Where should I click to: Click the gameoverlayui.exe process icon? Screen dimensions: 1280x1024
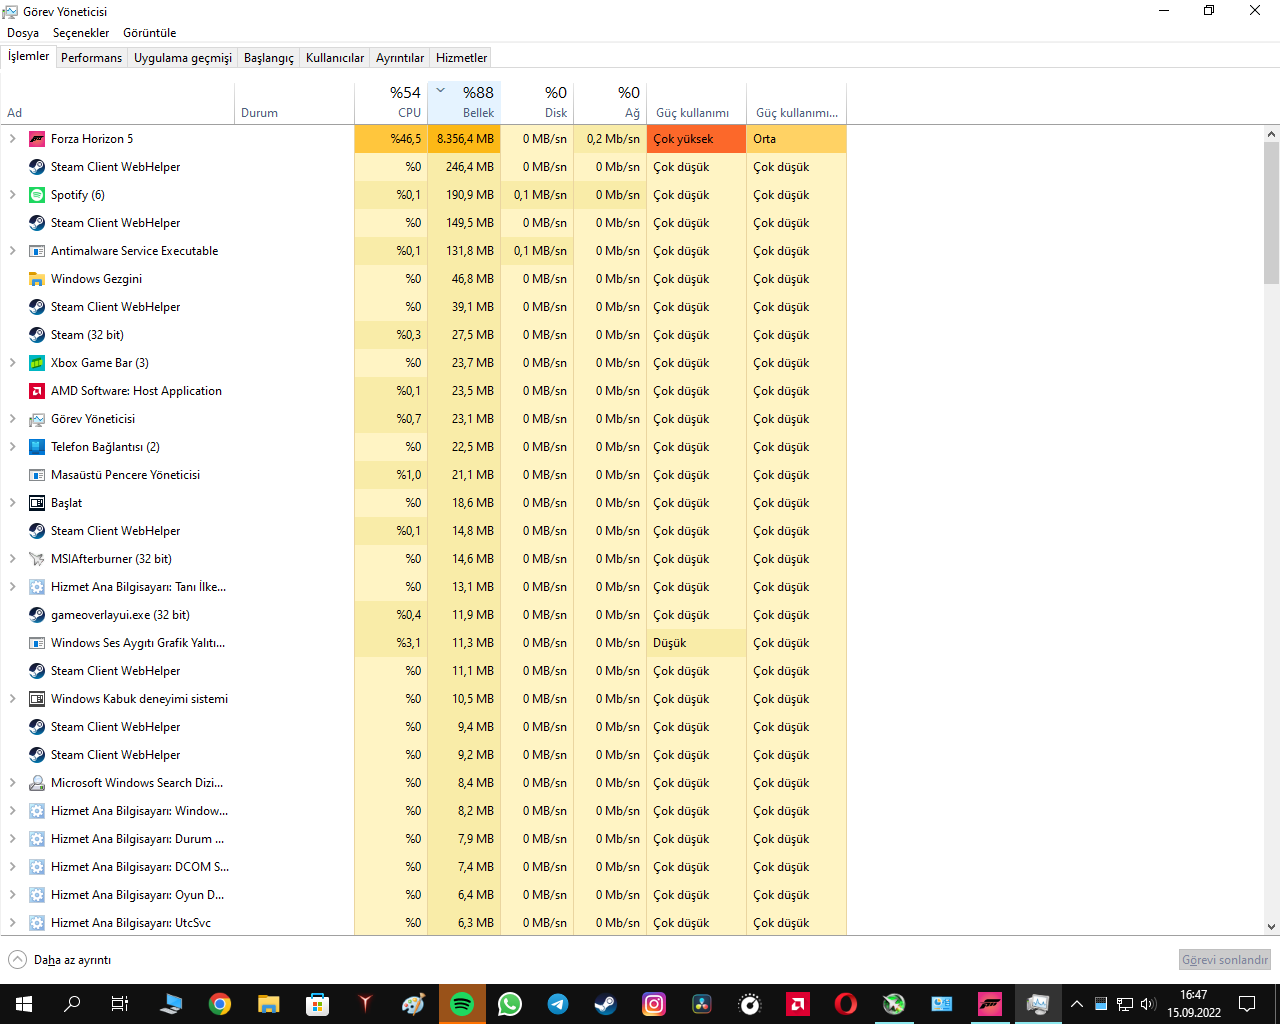click(37, 615)
